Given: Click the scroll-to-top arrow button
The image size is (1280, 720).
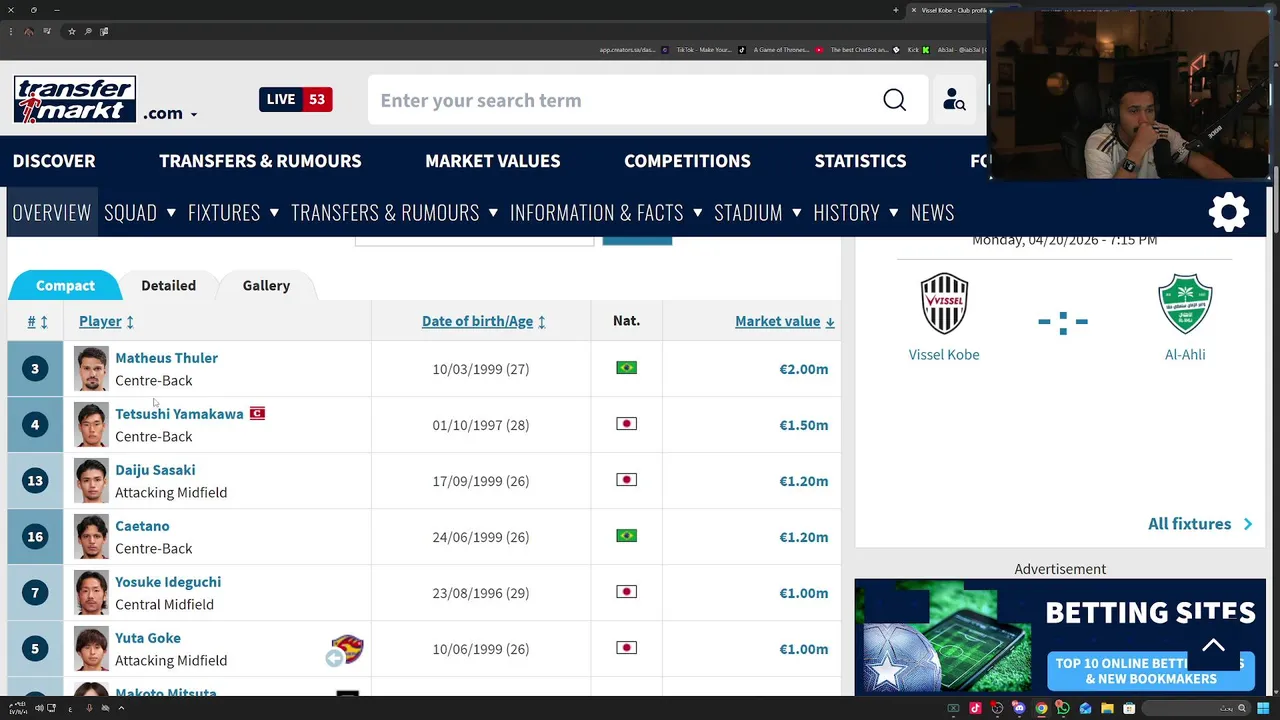Looking at the screenshot, I should (1213, 646).
